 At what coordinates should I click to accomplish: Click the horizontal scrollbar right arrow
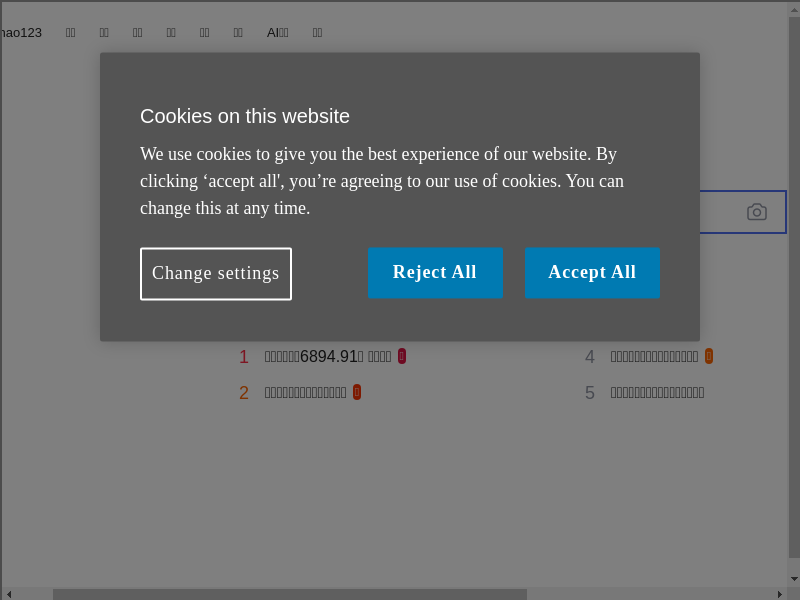(x=779, y=594)
